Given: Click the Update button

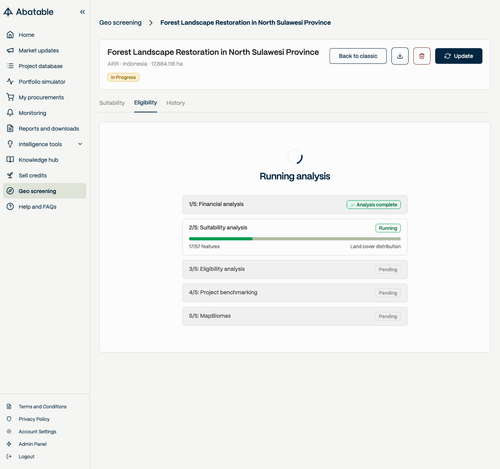Looking at the screenshot, I should tap(459, 56).
